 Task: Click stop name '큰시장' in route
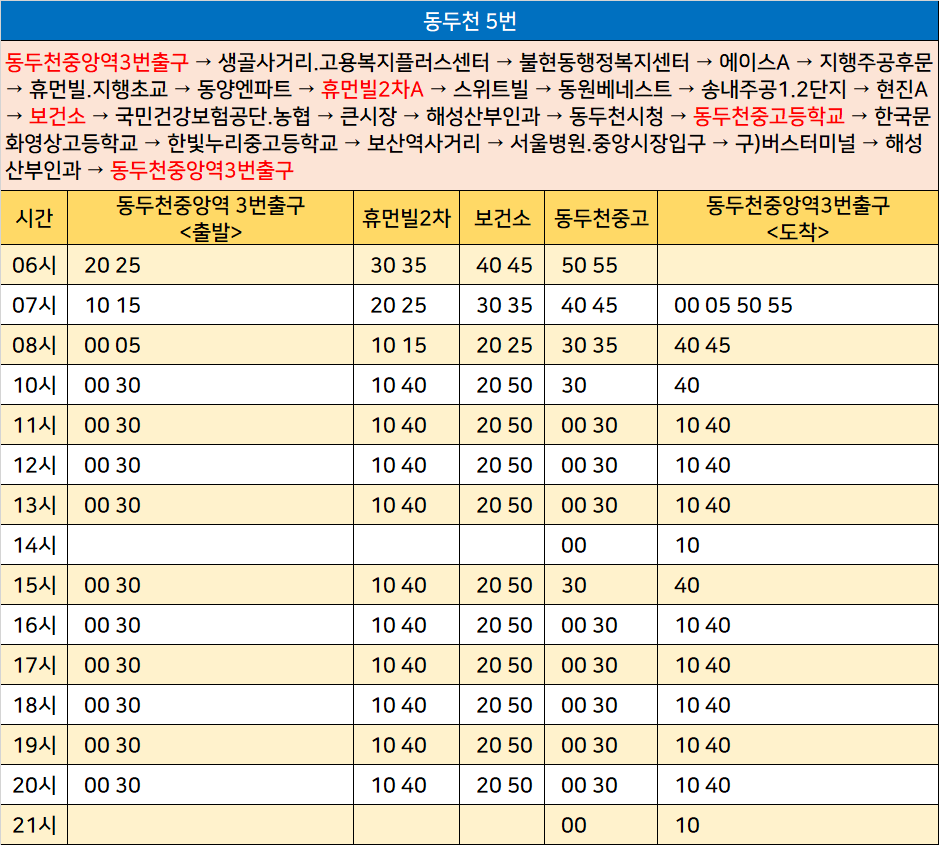[x=368, y=116]
